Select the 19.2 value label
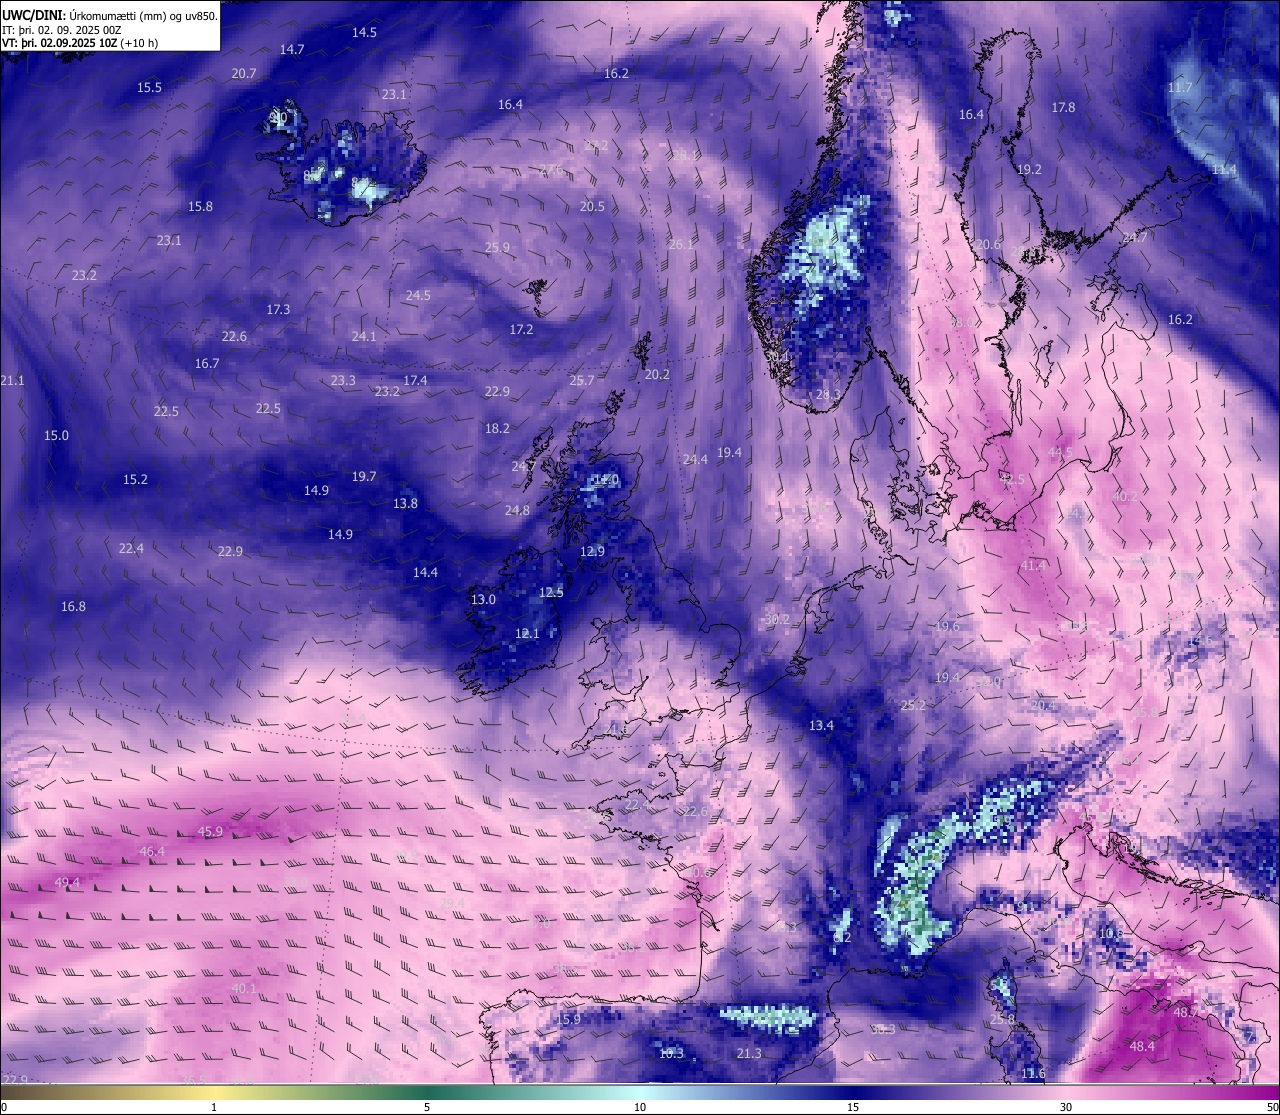This screenshot has width=1280, height=1115. click(x=1029, y=169)
